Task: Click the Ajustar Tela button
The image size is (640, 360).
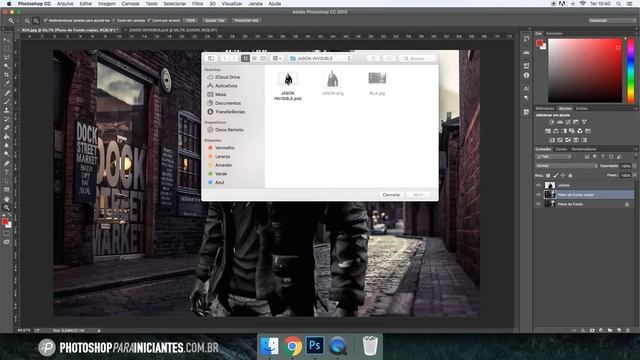Action: pyautogui.click(x=215, y=20)
